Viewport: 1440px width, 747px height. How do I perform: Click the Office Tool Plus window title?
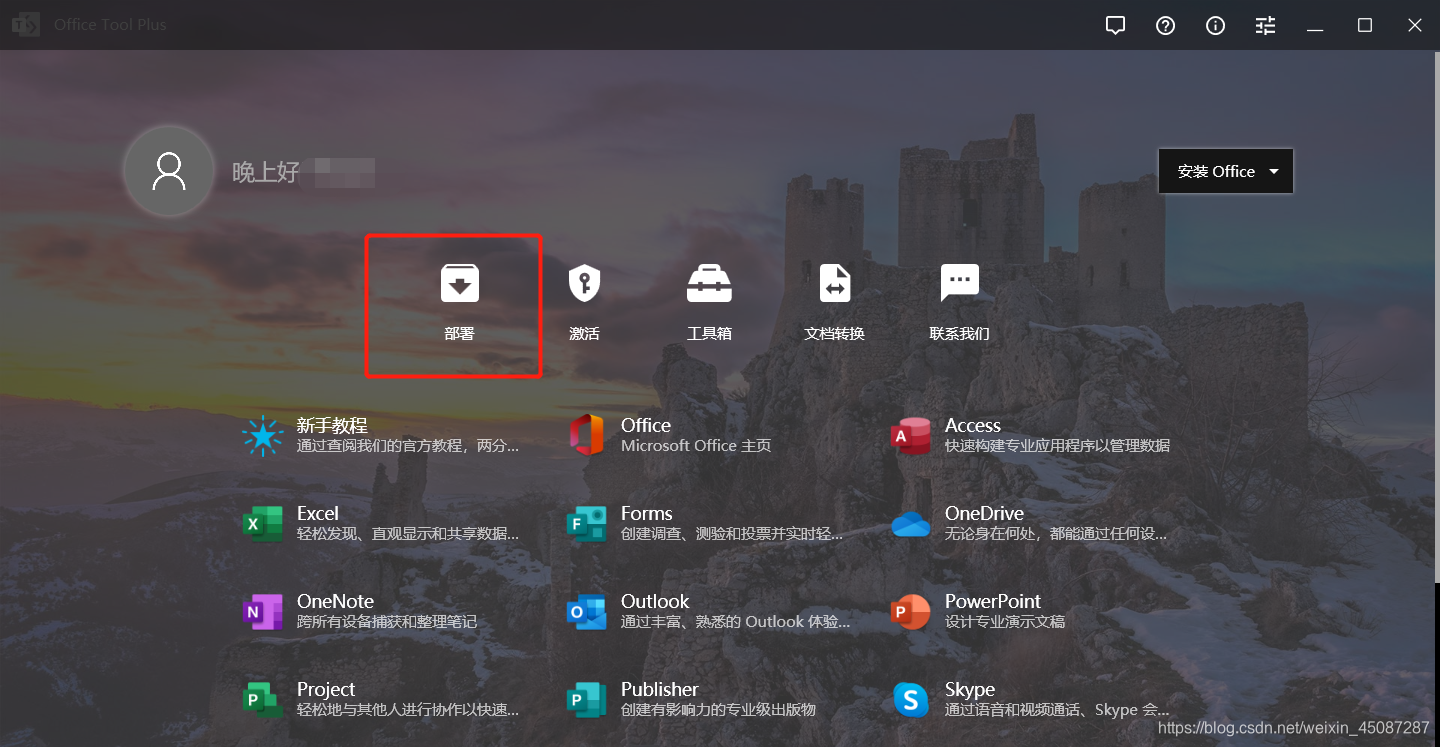click(x=110, y=25)
